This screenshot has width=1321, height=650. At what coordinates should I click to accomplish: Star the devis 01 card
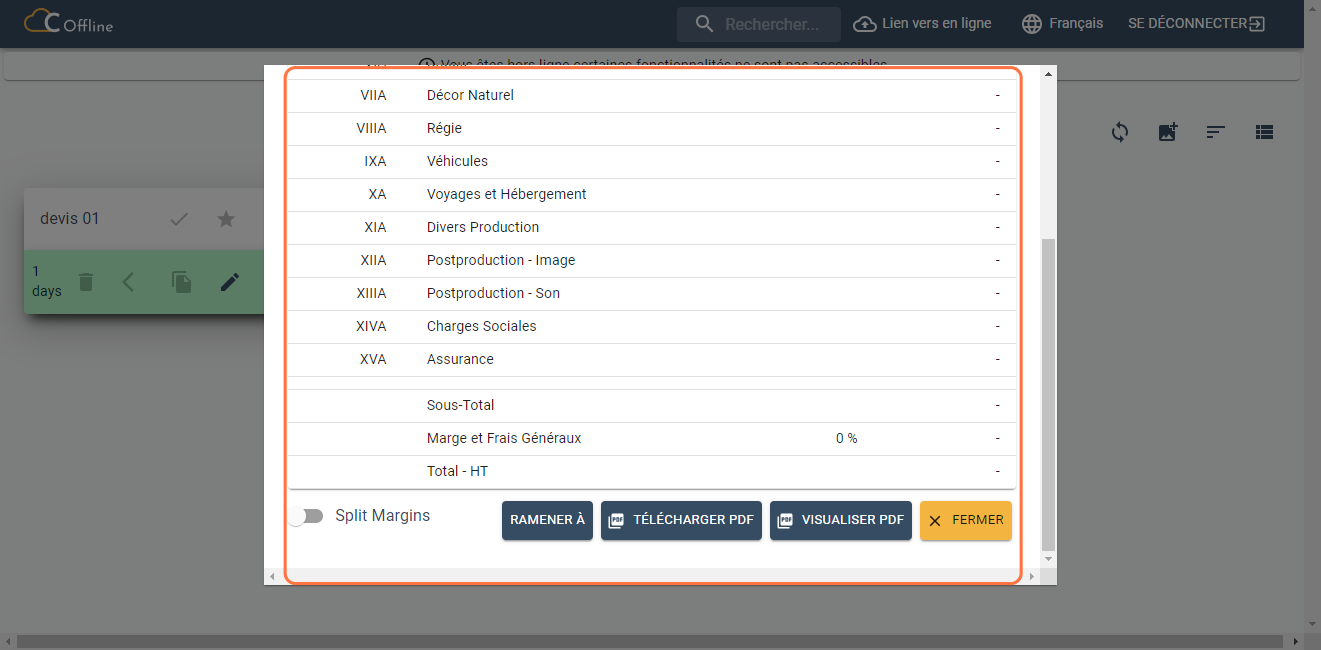pyautogui.click(x=227, y=219)
